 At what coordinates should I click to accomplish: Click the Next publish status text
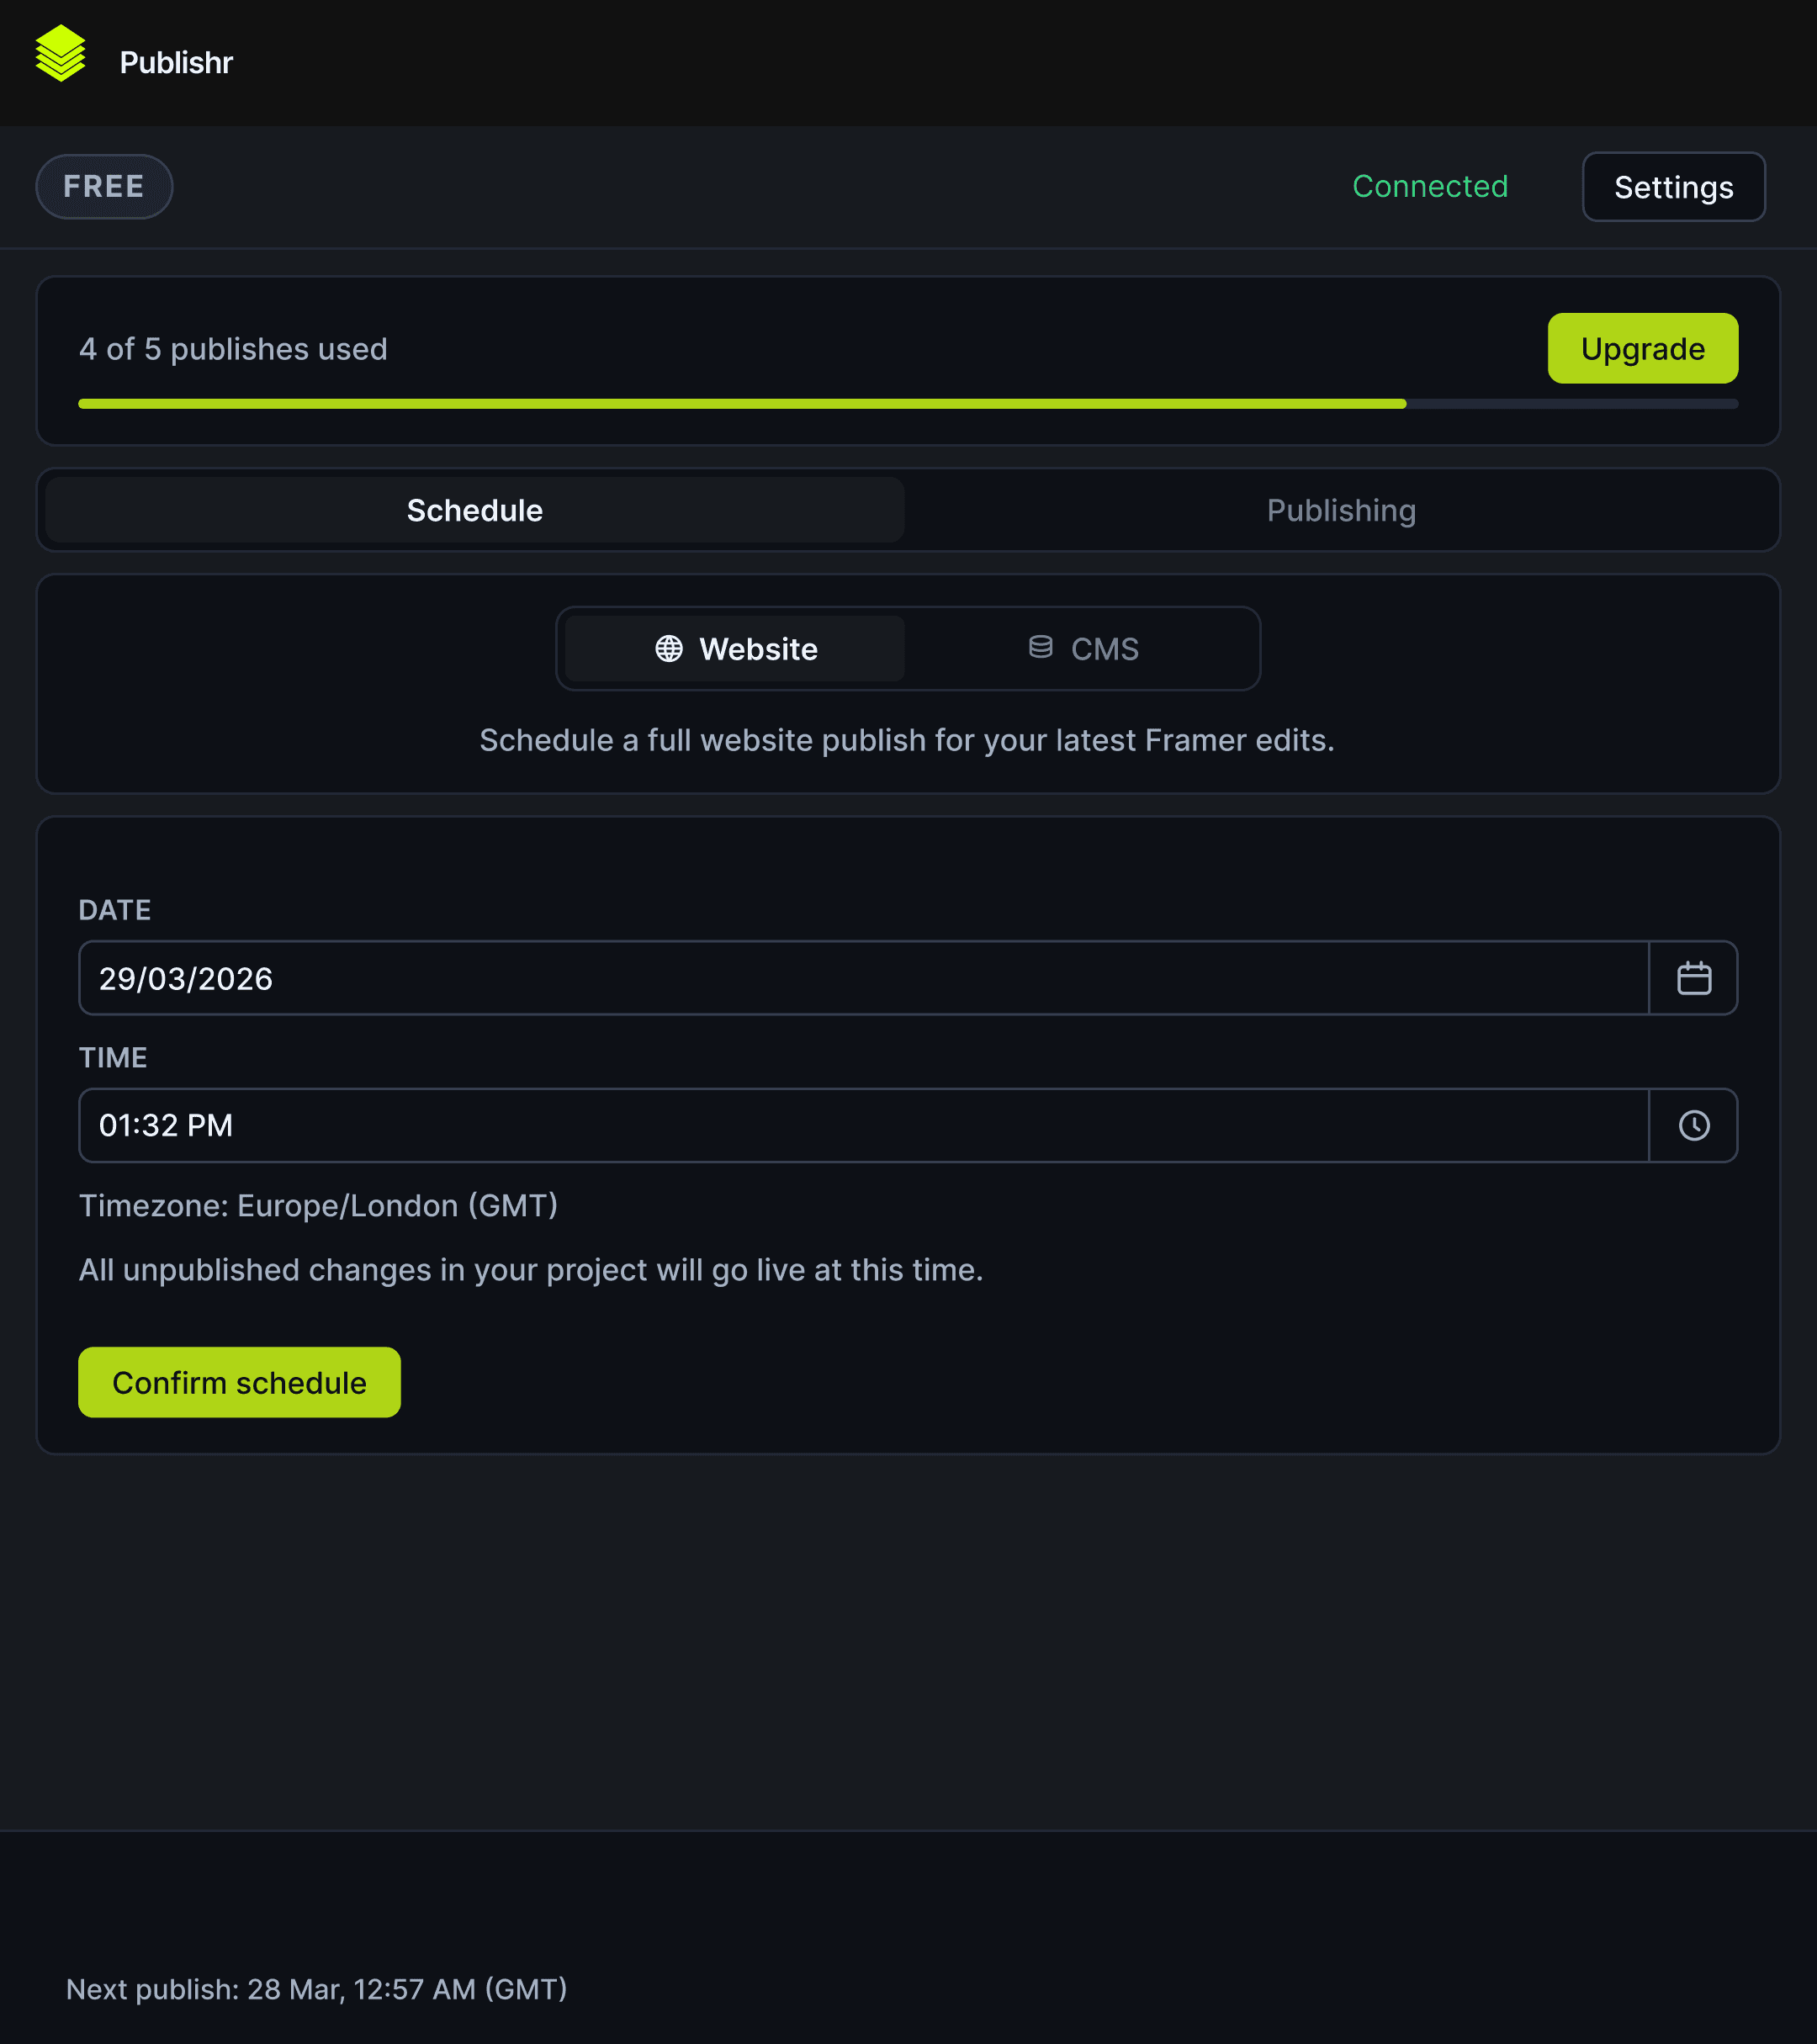[316, 1989]
